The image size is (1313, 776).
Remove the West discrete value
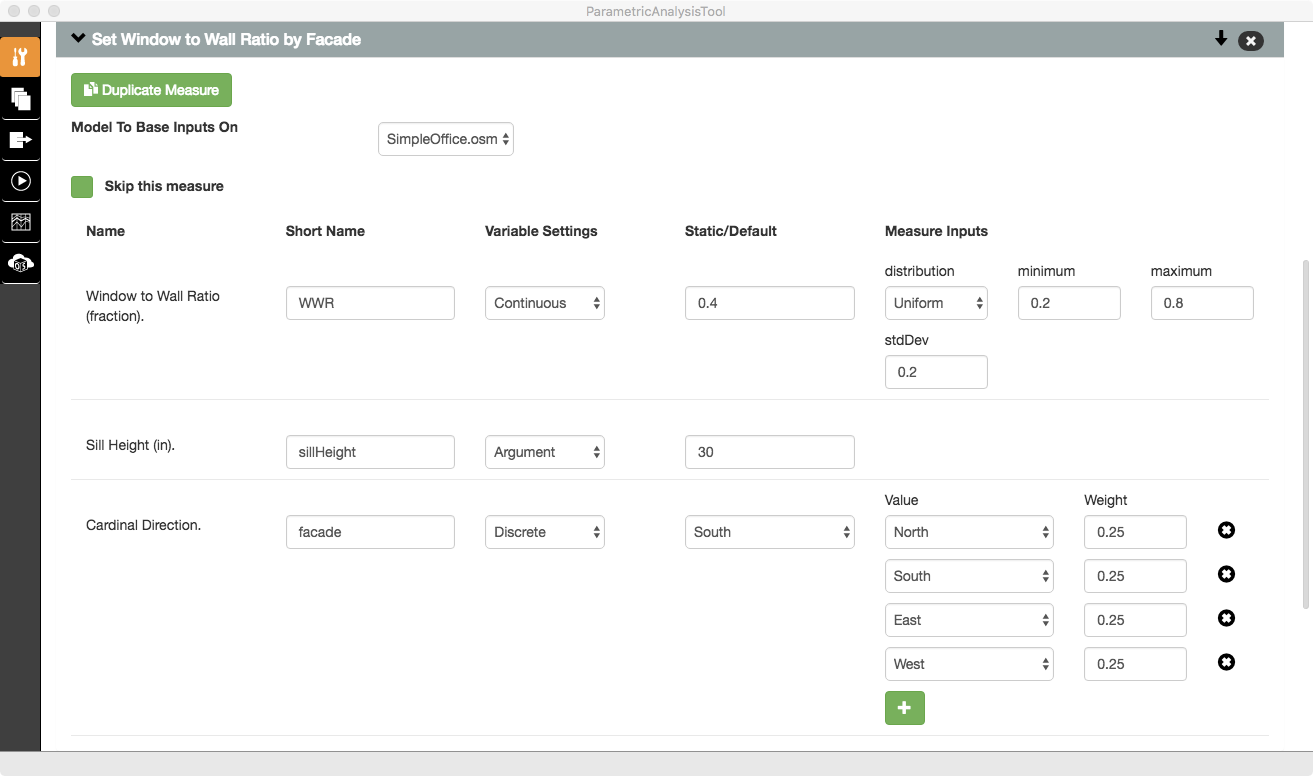point(1226,662)
